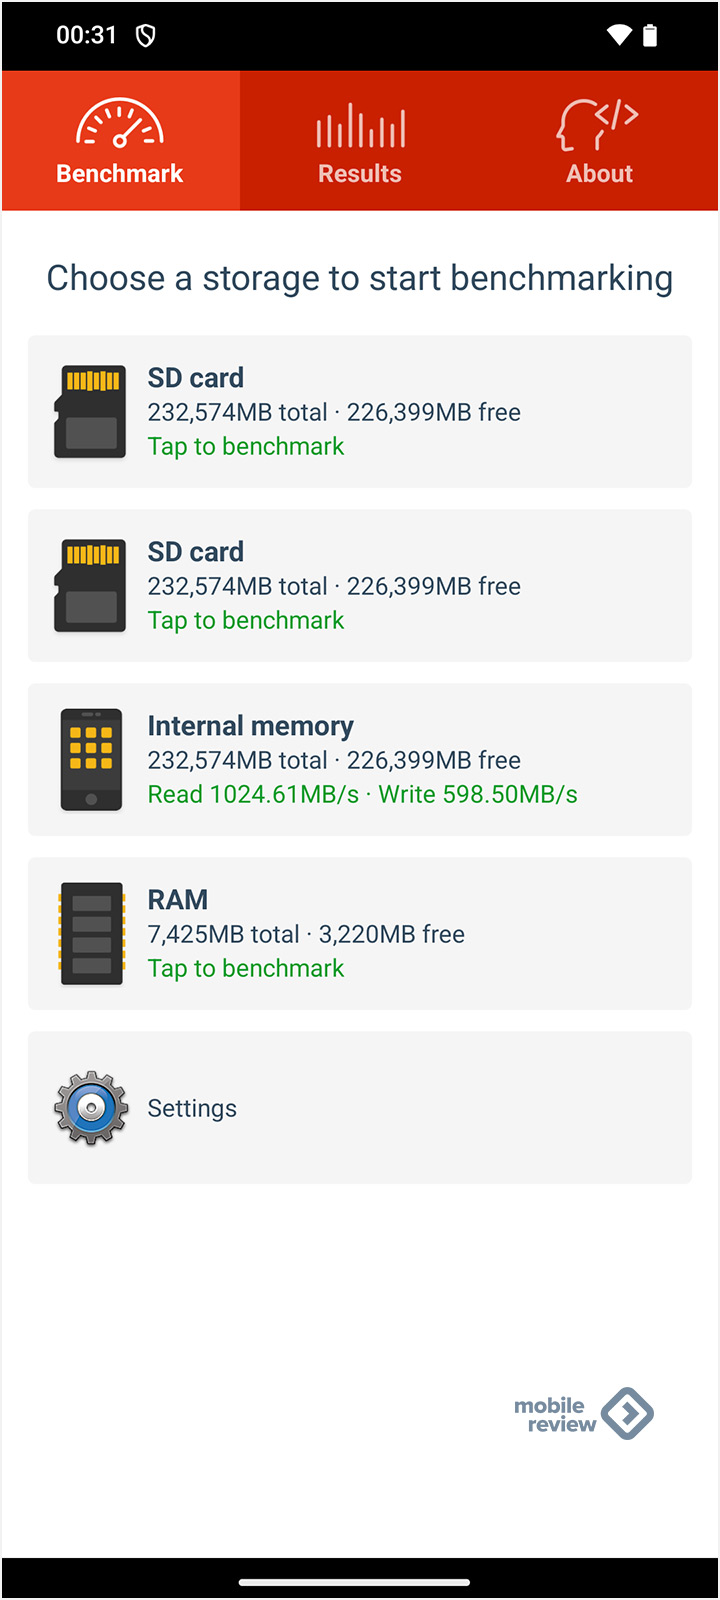Tap the RAM chip icon
The image size is (720, 1600).
pyautogui.click(x=91, y=933)
